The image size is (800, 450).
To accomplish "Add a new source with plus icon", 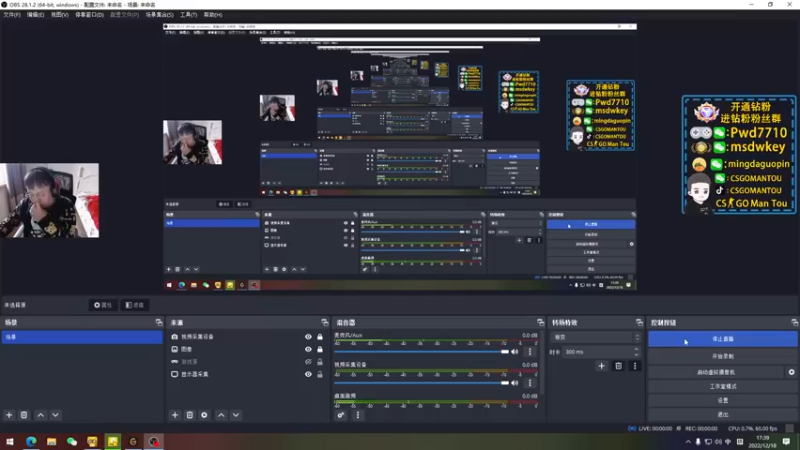I will coord(175,415).
